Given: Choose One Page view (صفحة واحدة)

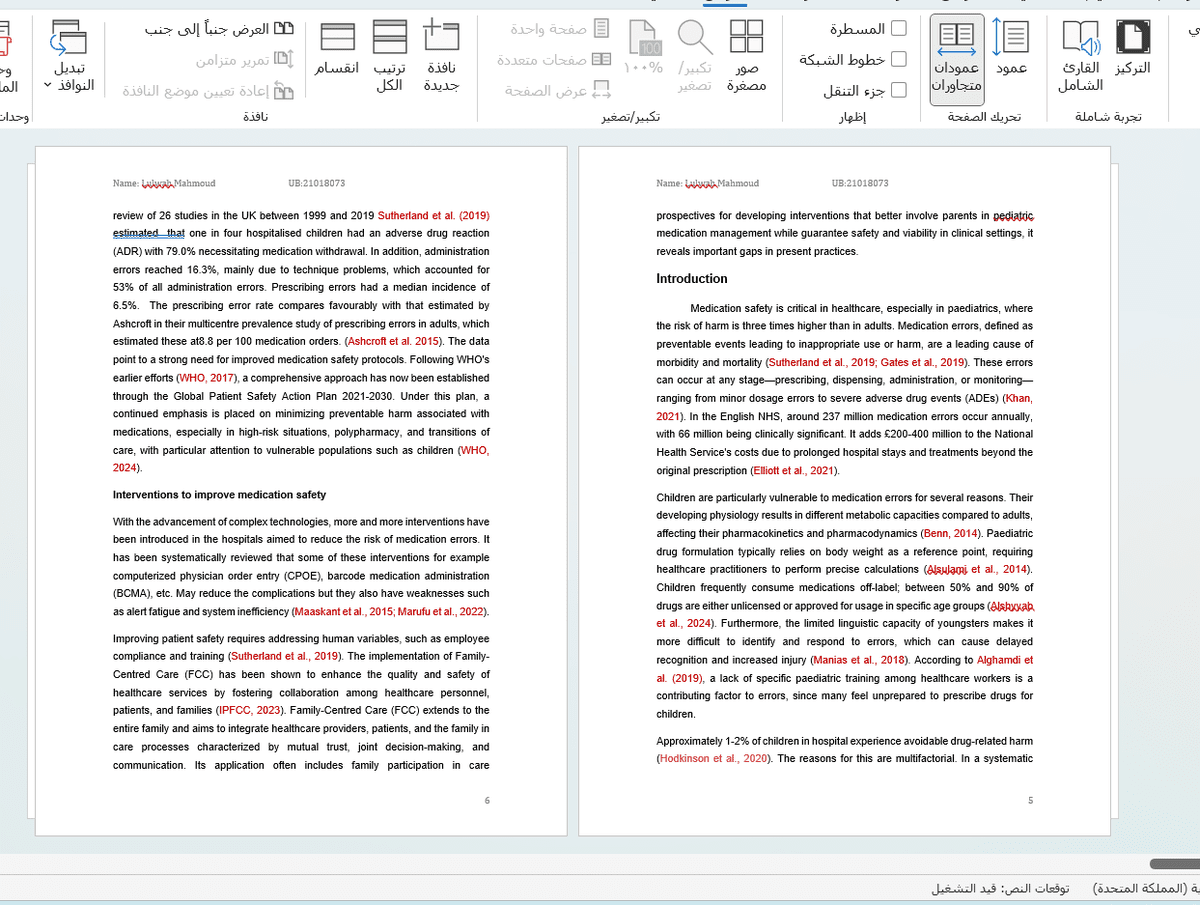Looking at the screenshot, I should click(x=561, y=29).
